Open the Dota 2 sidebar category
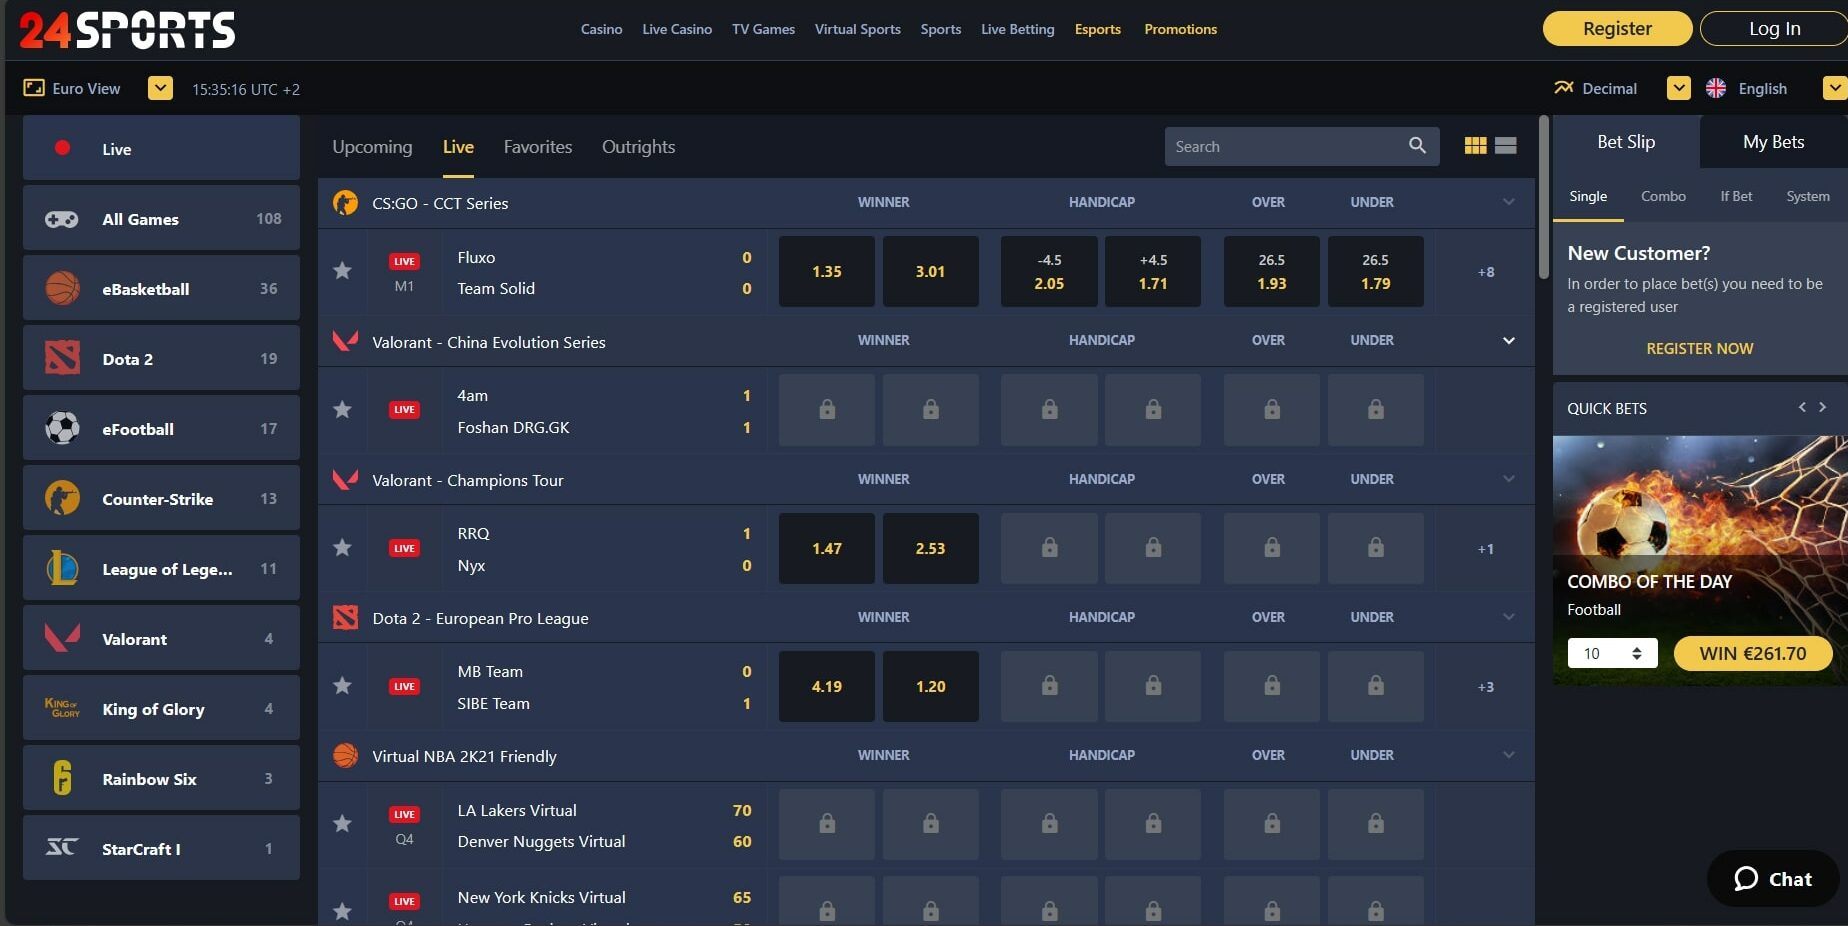Viewport: 1848px width, 926px height. (161, 359)
